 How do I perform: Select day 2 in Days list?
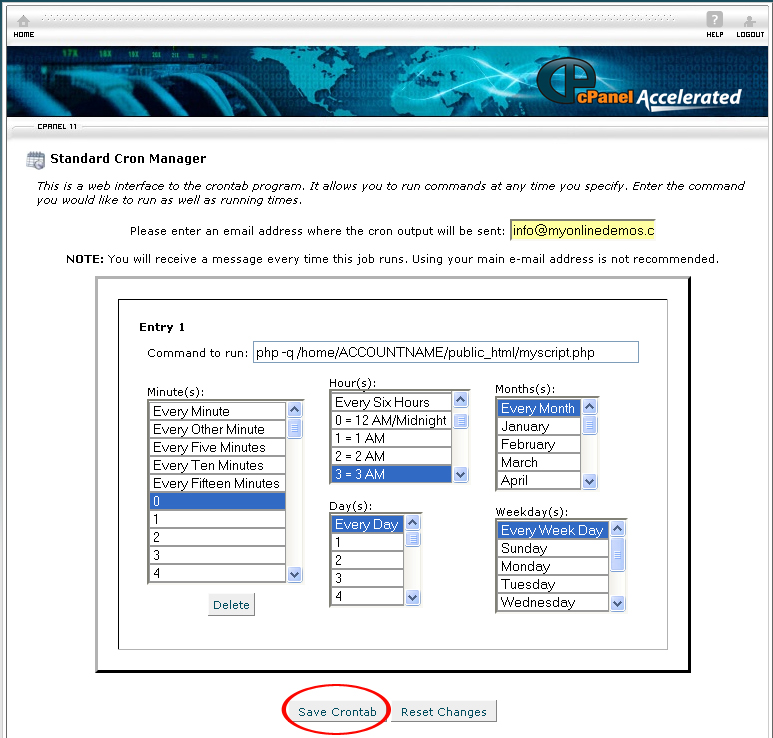point(368,560)
